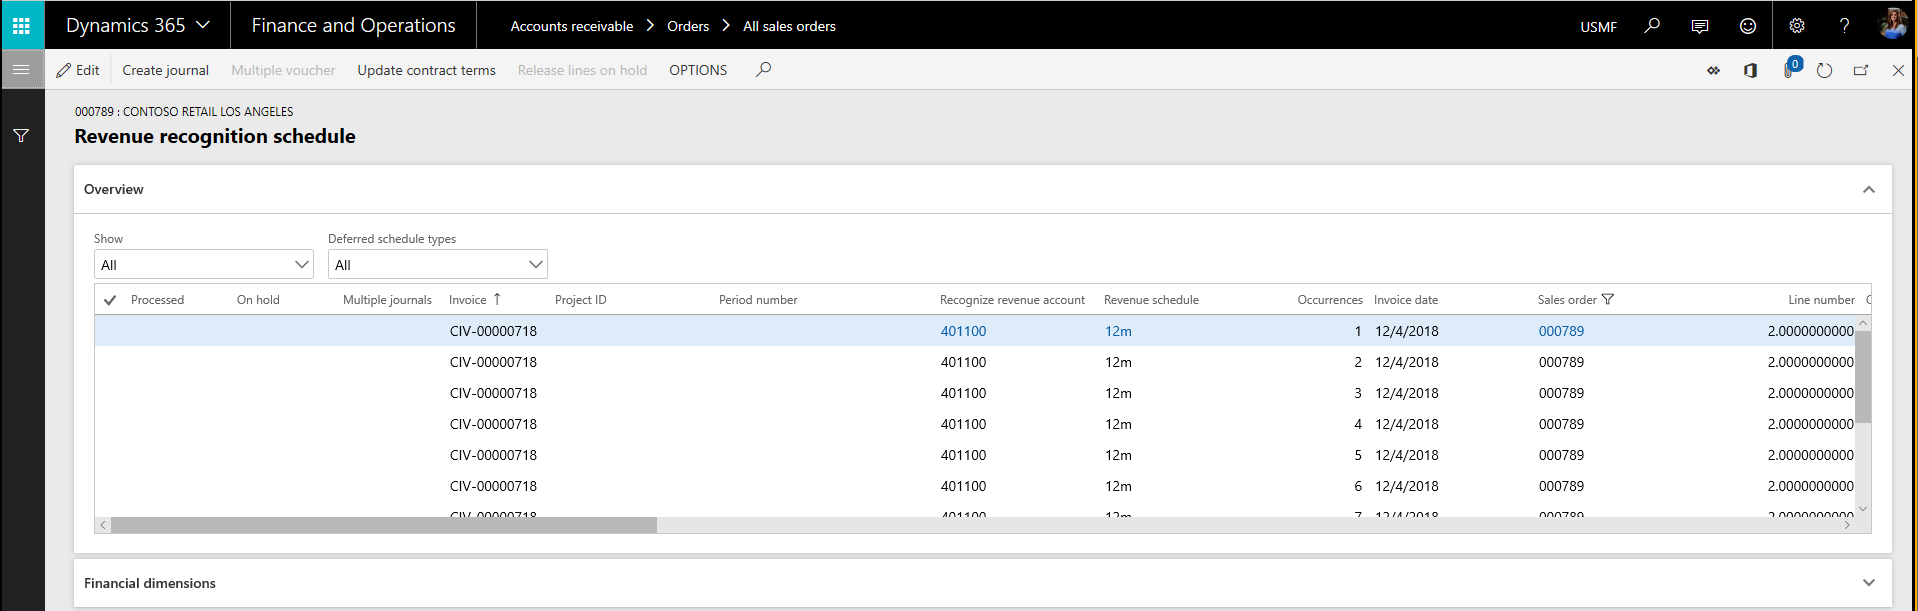Click the grid's horizontal scrollbar thumb
Screen dimensions: 1918x611
[x=384, y=525]
